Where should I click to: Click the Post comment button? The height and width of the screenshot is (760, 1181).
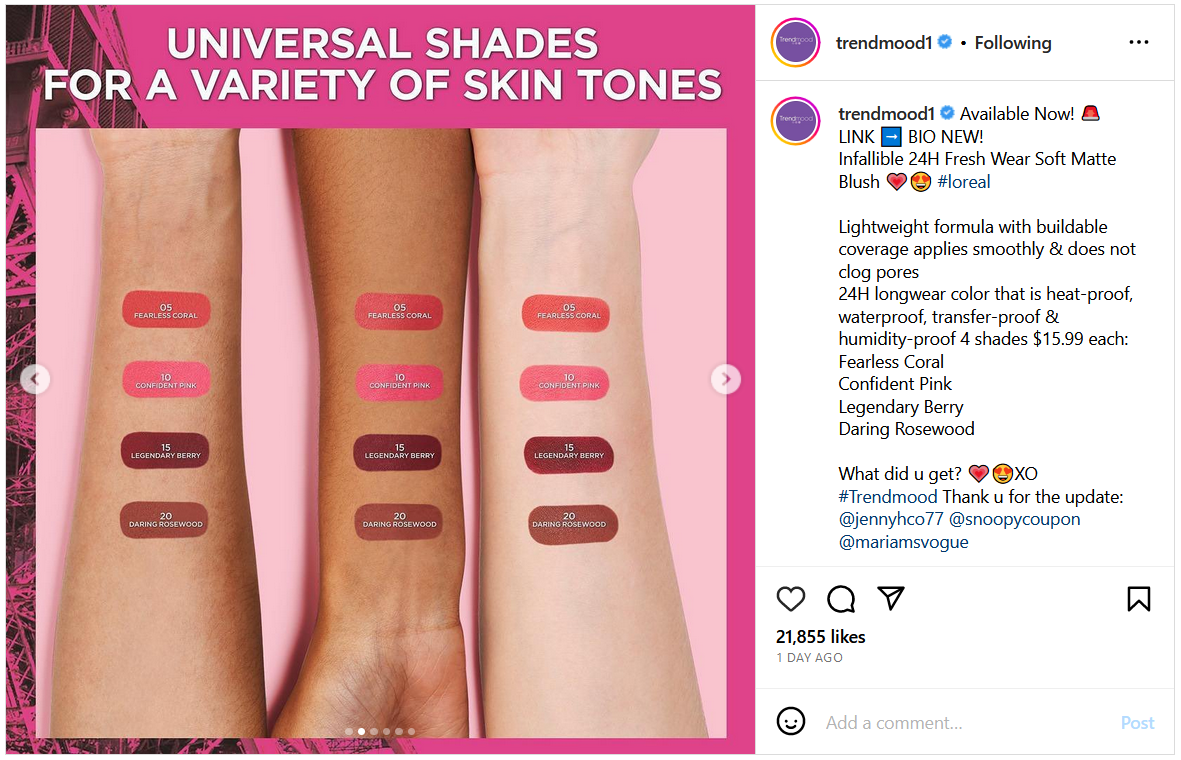point(1137,722)
